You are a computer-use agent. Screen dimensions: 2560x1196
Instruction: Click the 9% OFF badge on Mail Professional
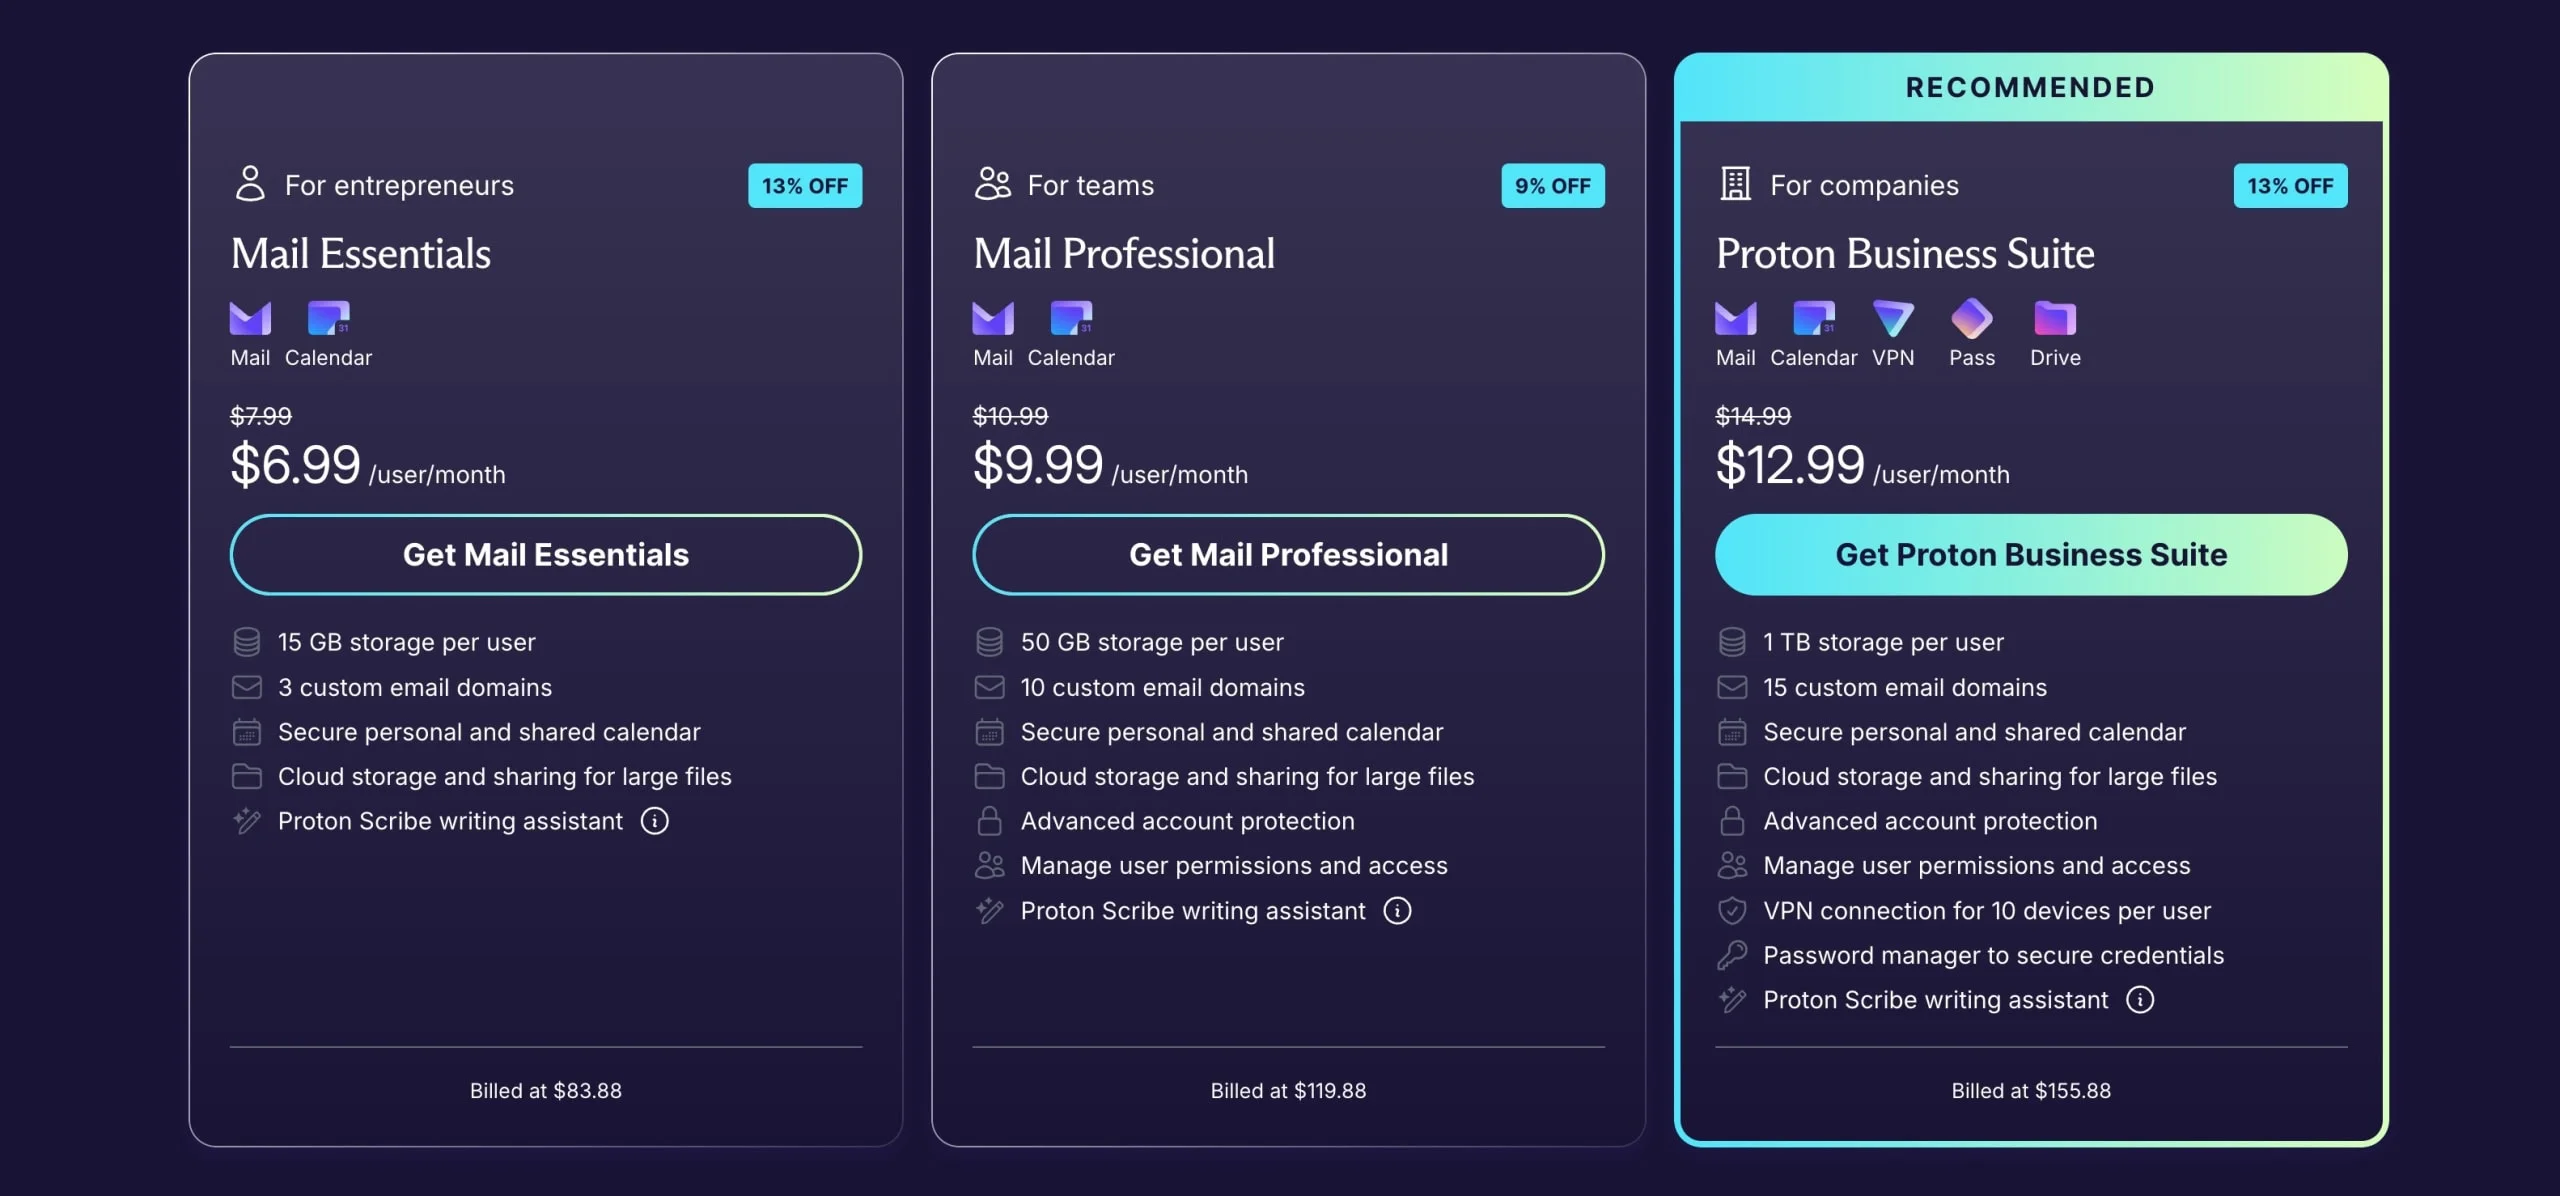(1552, 184)
